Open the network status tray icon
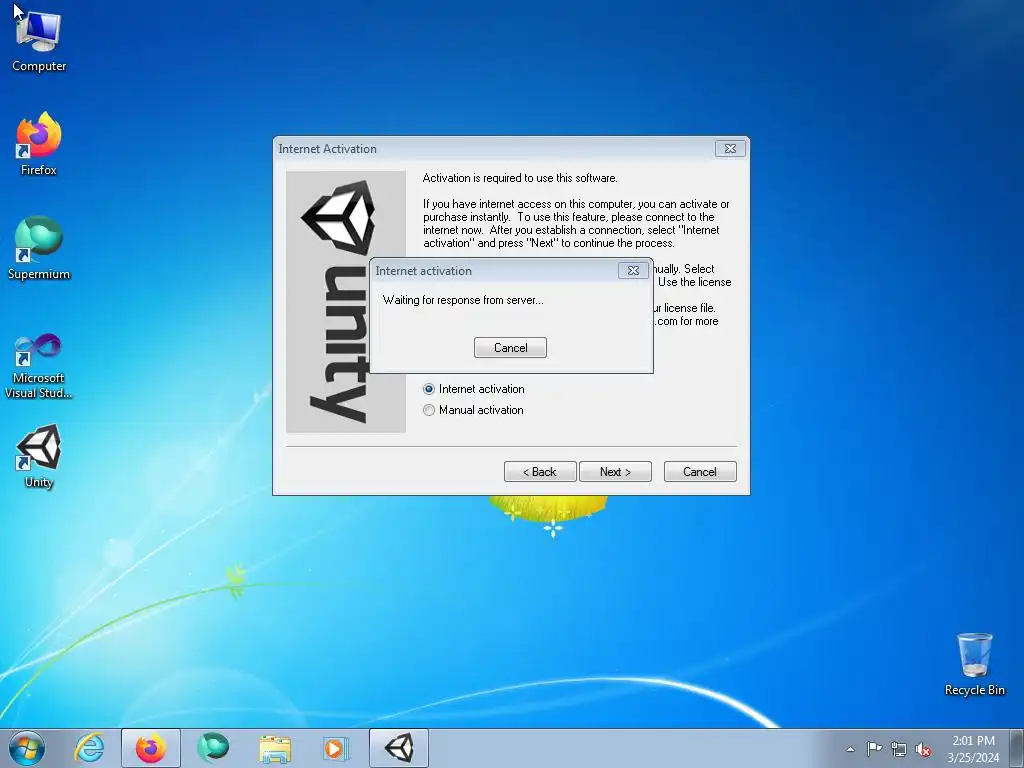The image size is (1024, 768). [899, 749]
